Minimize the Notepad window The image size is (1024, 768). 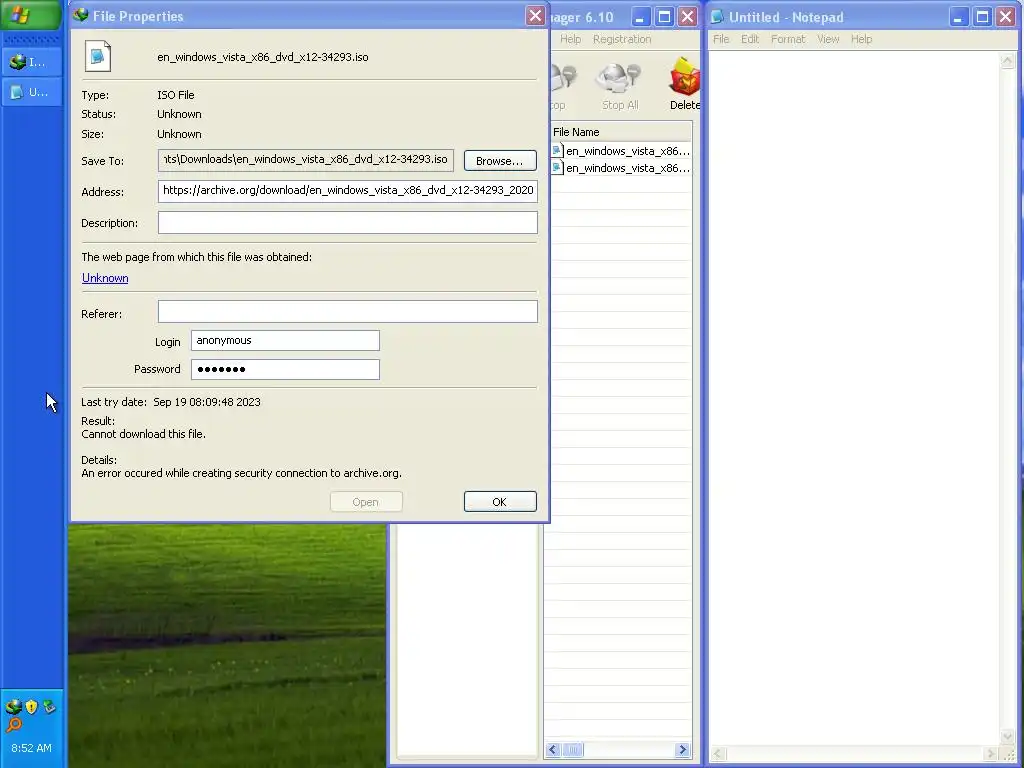point(958,16)
